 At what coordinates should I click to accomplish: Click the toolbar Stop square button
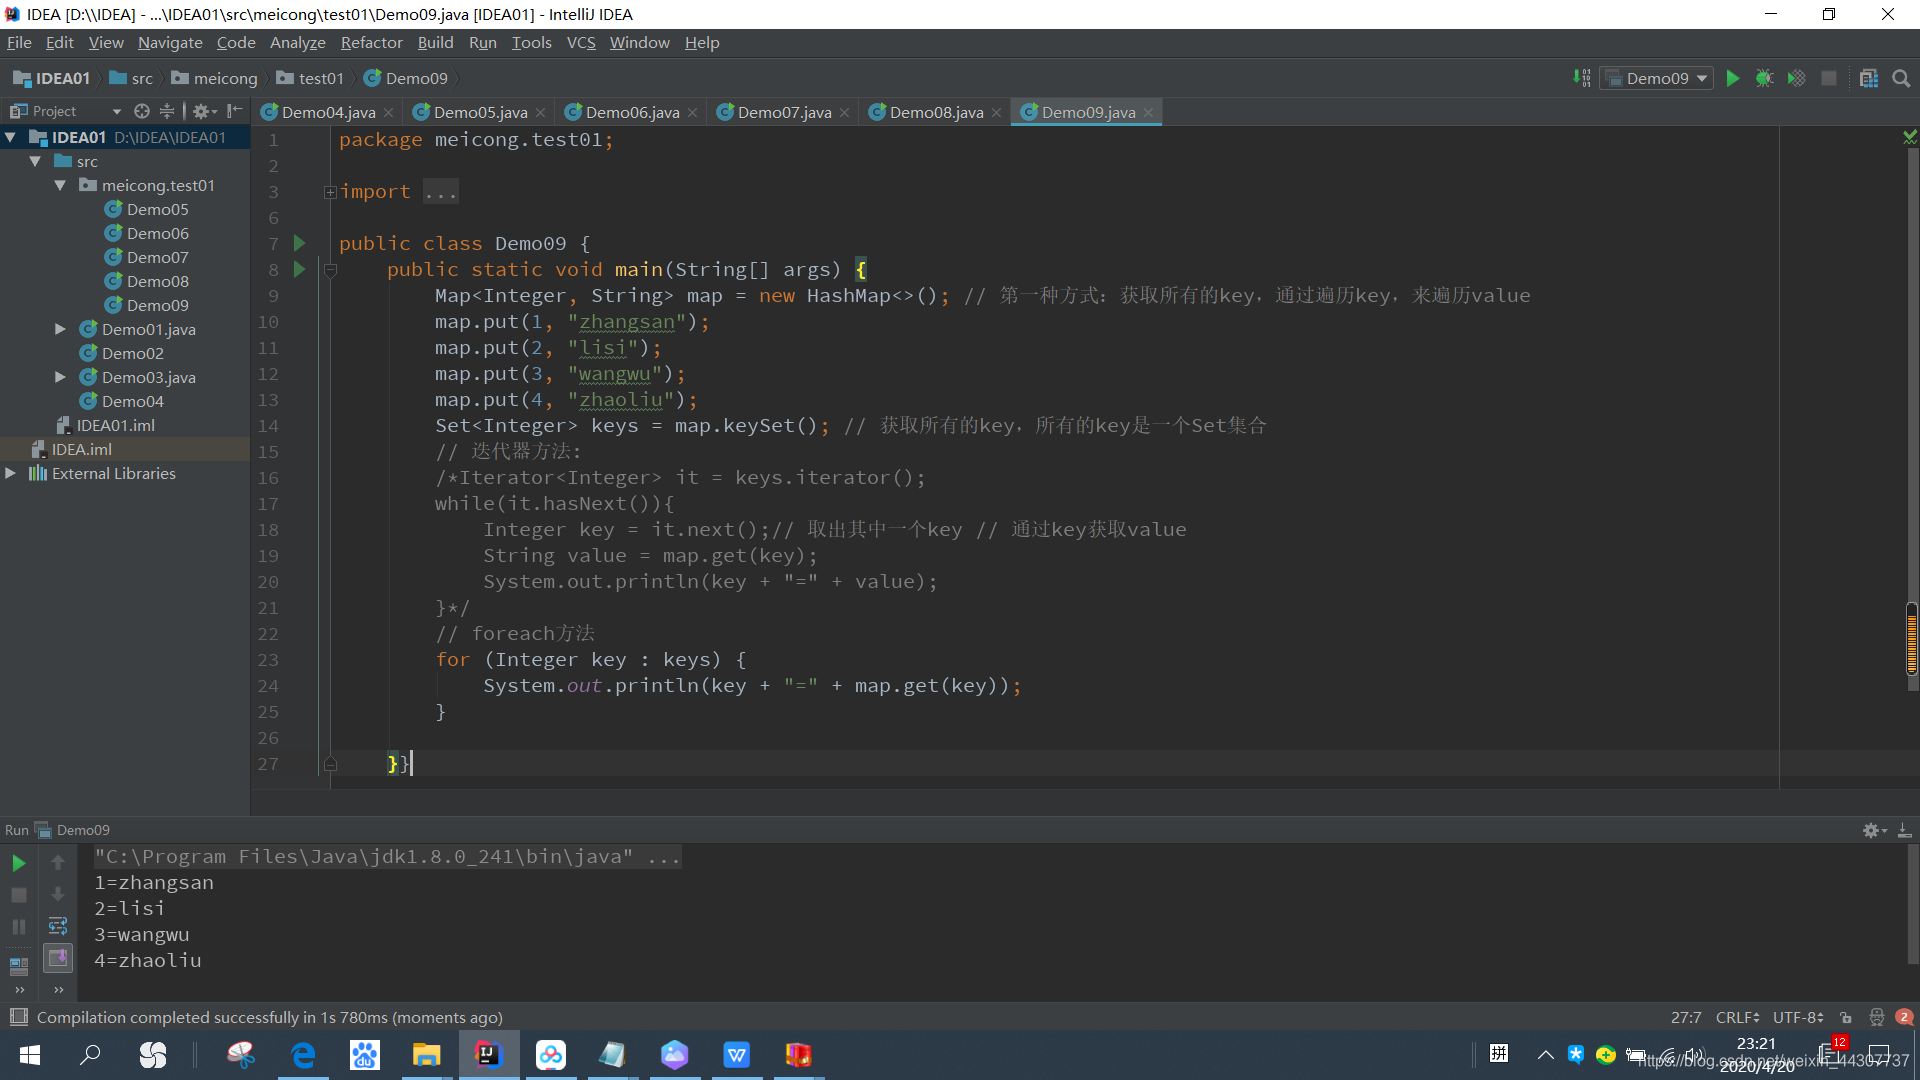(x=1829, y=78)
